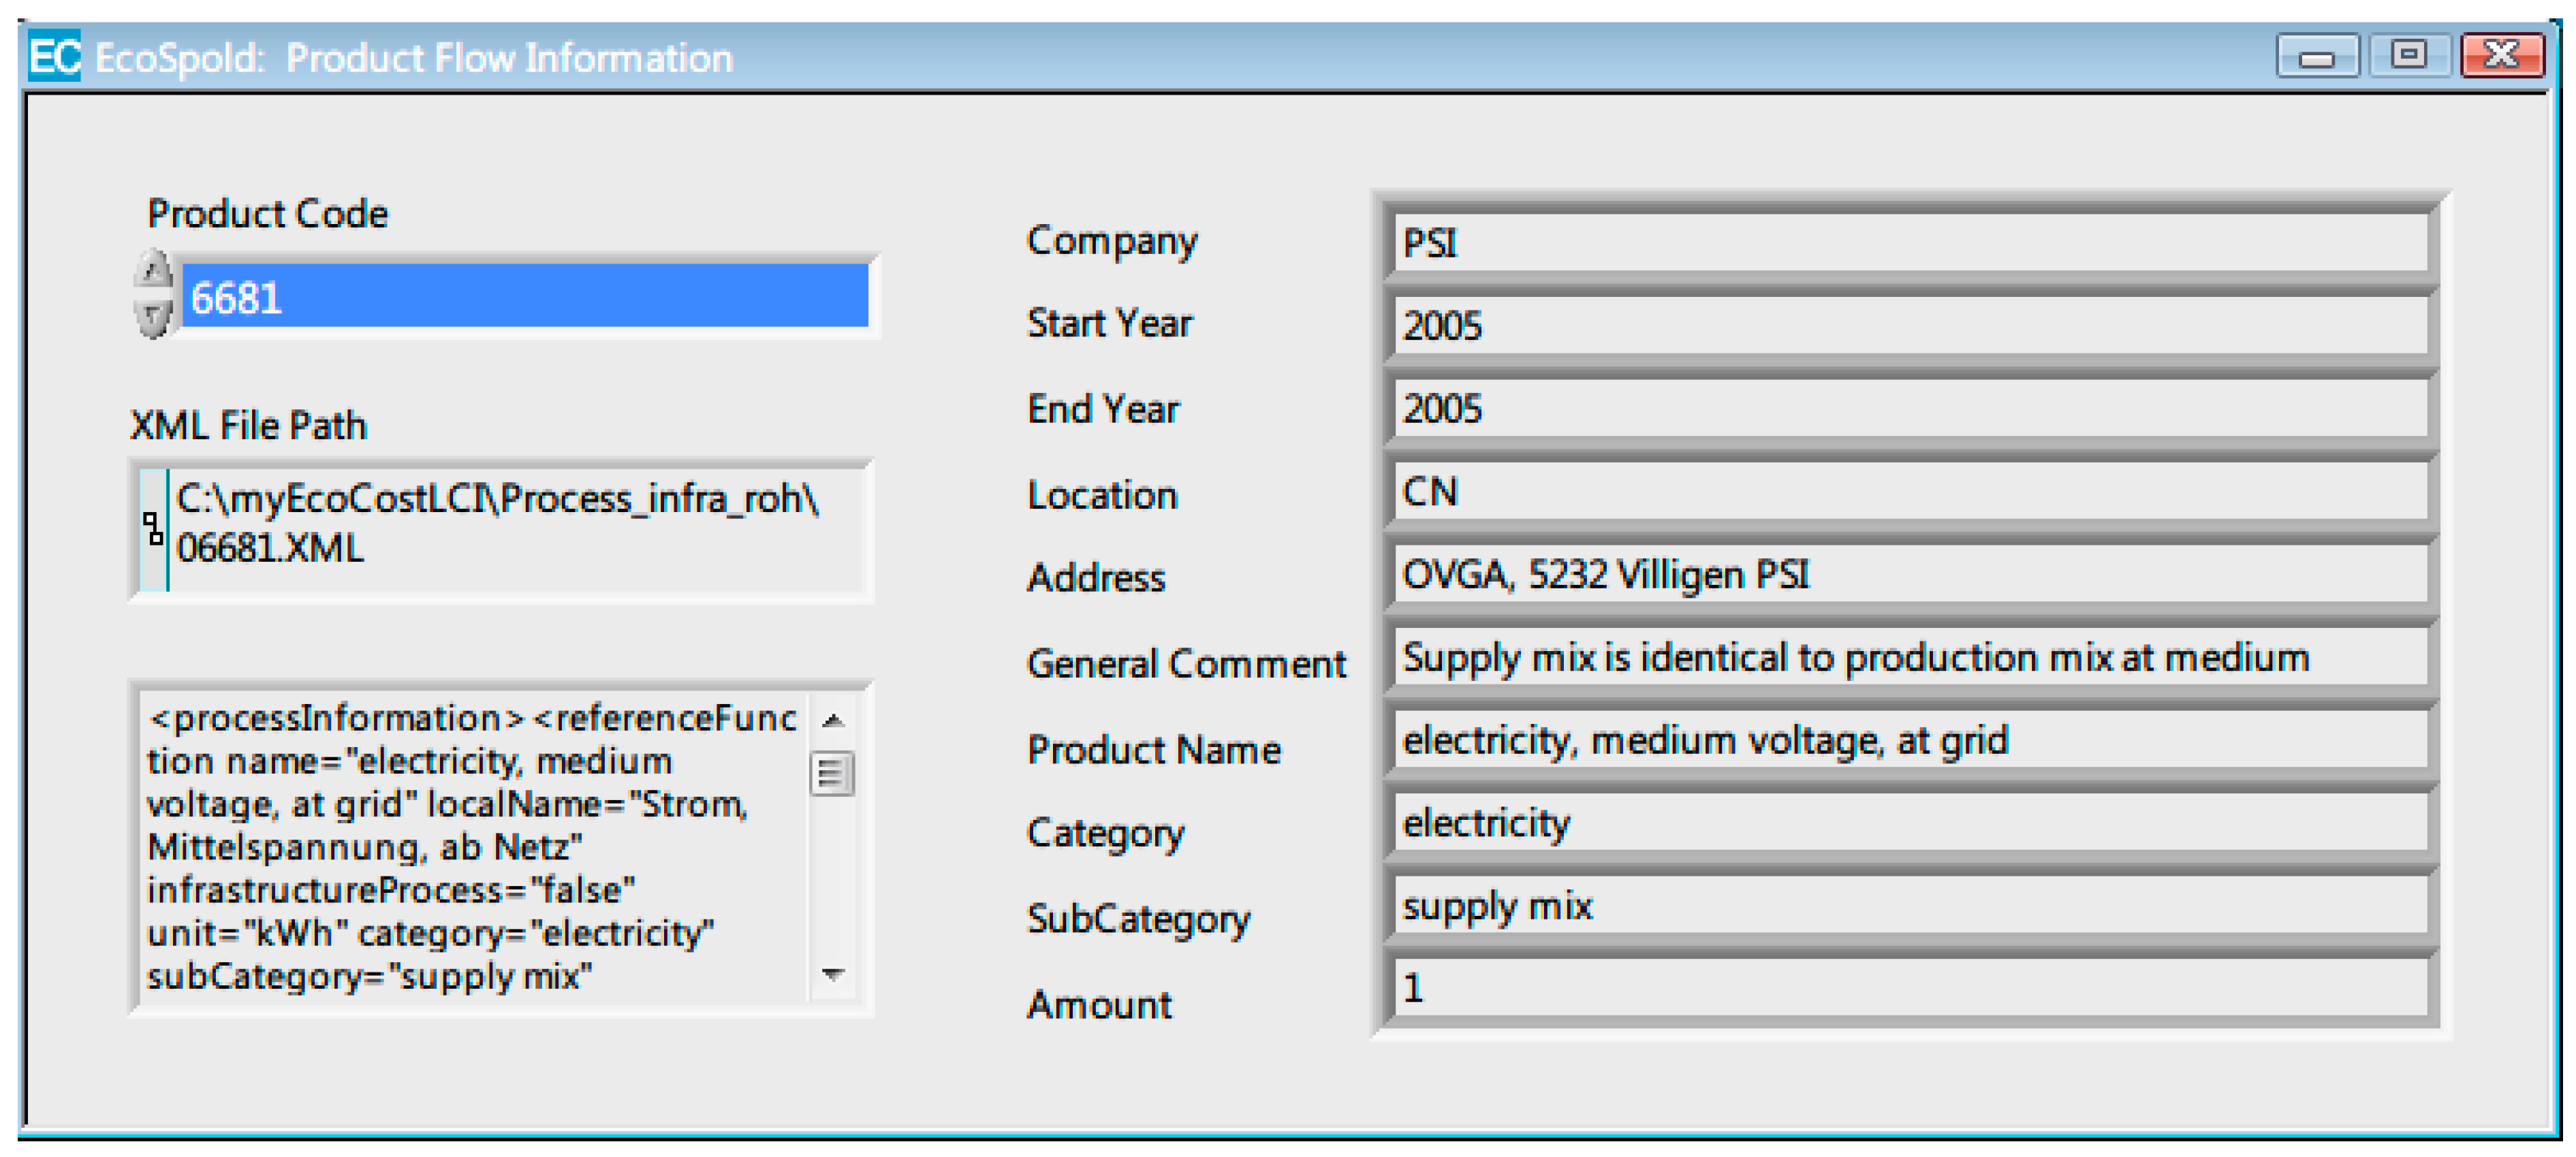This screenshot has width=2576, height=1157.
Task: Click the Product Name field
Action: 1911,740
